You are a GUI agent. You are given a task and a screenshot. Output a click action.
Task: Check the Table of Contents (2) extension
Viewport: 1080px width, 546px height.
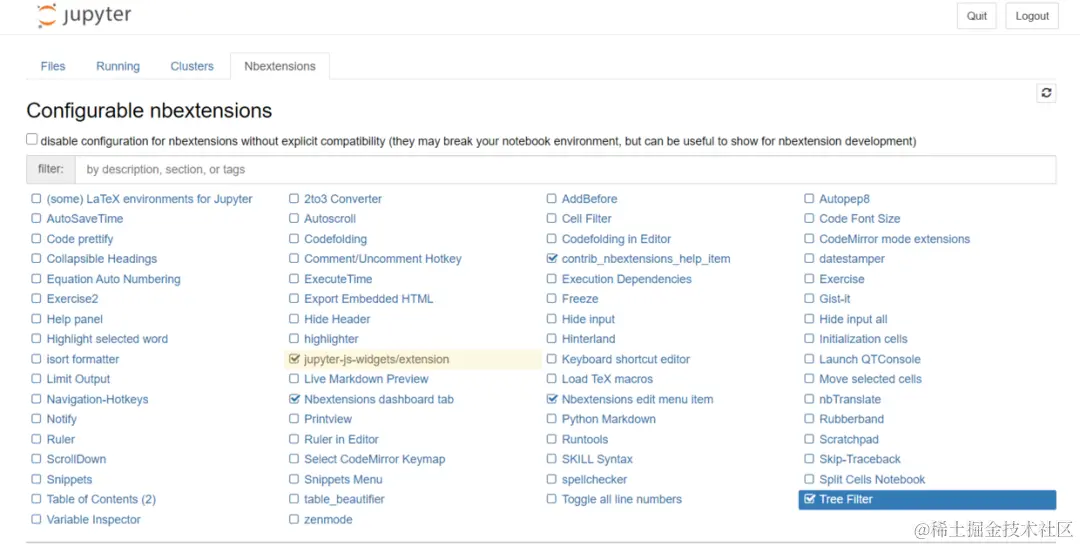click(37, 499)
